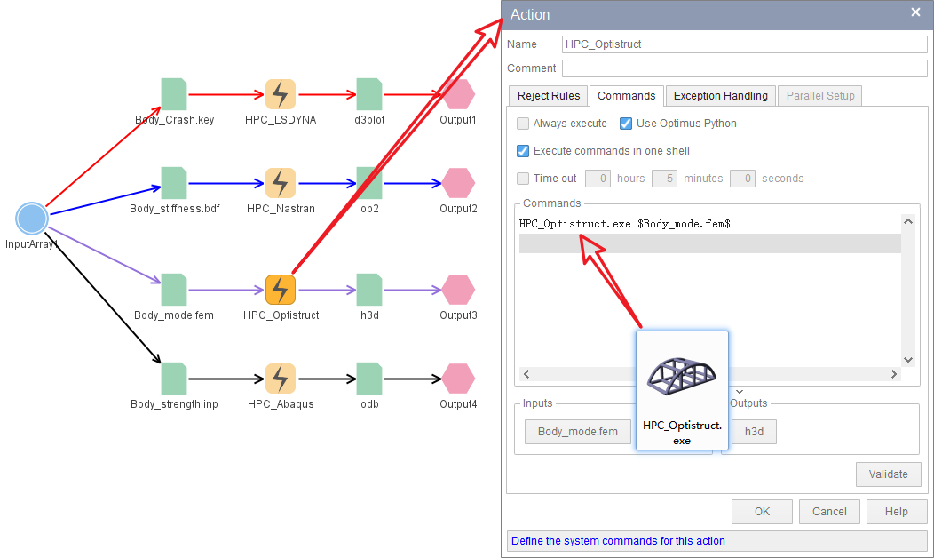Select the d3plot output file node

tap(370, 94)
